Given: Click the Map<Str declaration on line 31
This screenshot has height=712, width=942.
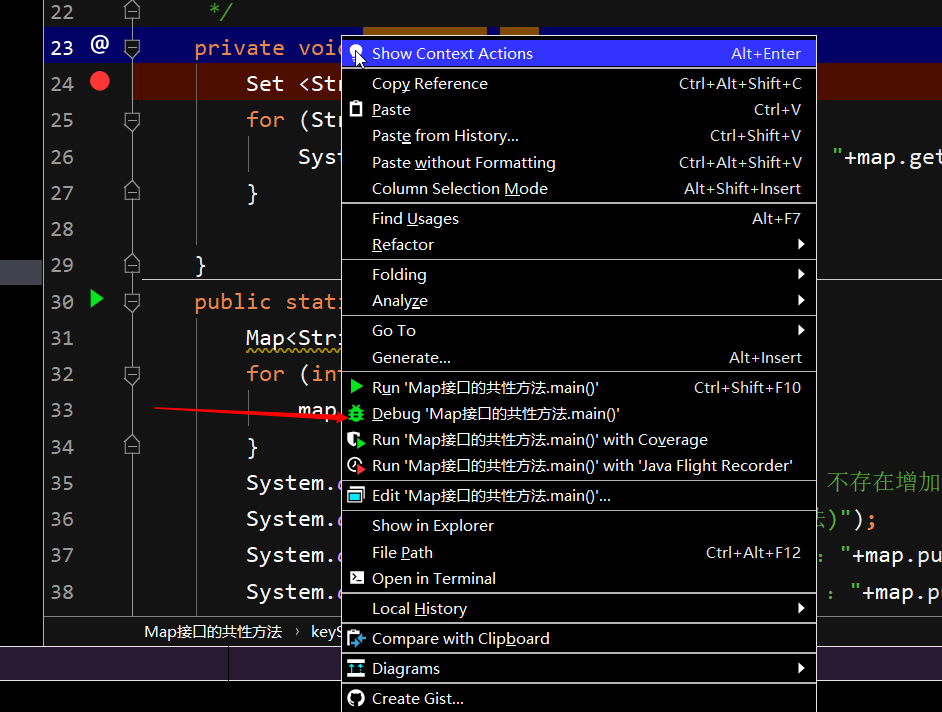Looking at the screenshot, I should [293, 338].
